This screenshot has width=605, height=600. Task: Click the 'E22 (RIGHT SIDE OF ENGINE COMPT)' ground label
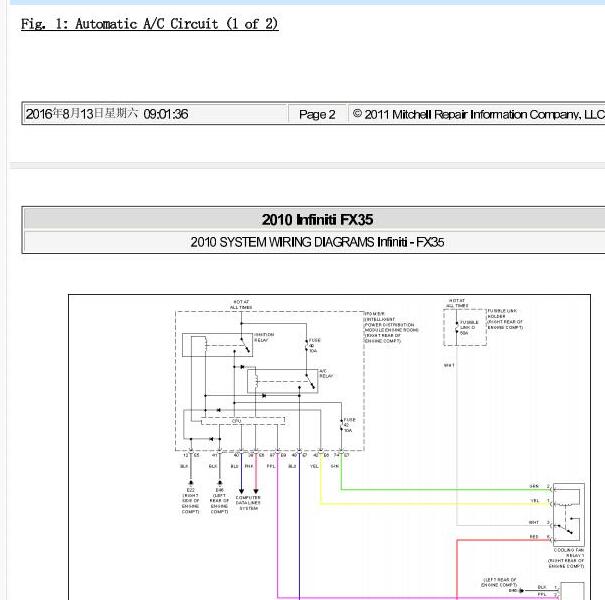click(x=191, y=501)
